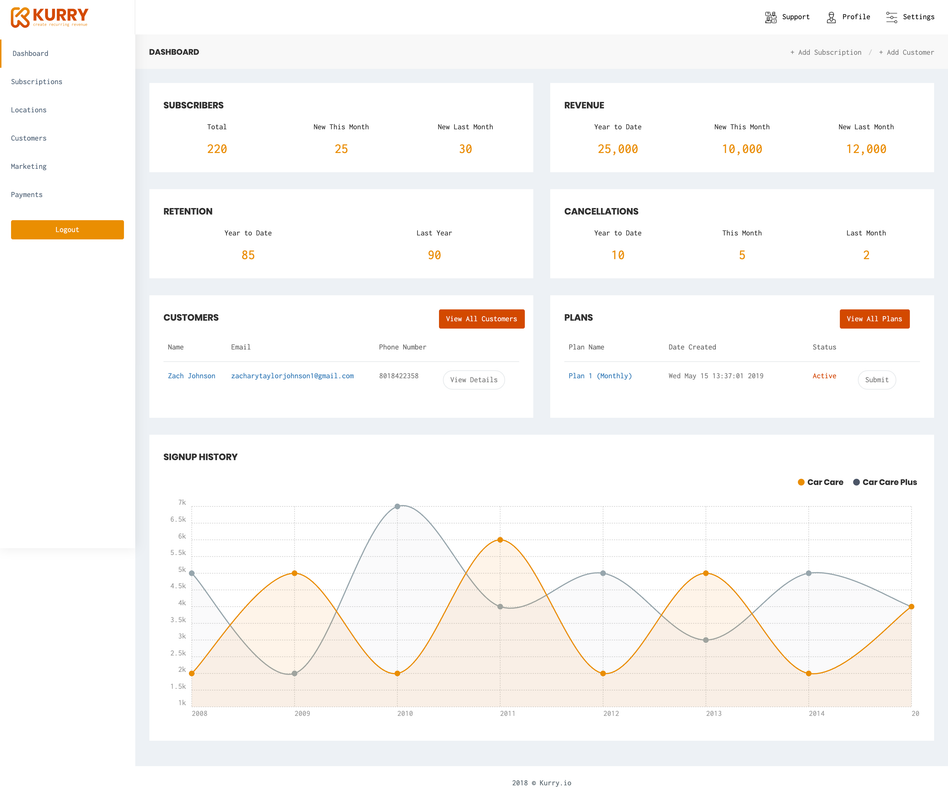Click the CANCELLATIONS heading
Image resolution: width=948 pixels, height=800 pixels.
click(601, 212)
